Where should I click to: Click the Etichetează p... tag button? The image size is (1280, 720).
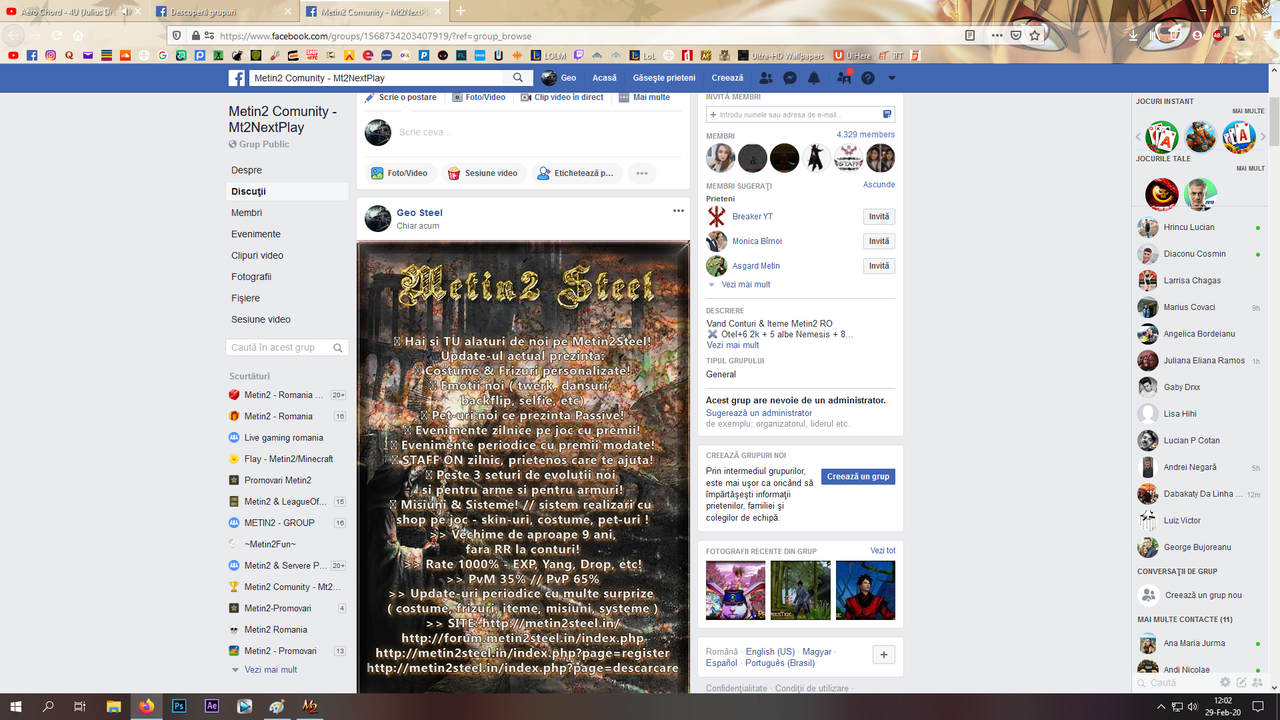coord(576,173)
